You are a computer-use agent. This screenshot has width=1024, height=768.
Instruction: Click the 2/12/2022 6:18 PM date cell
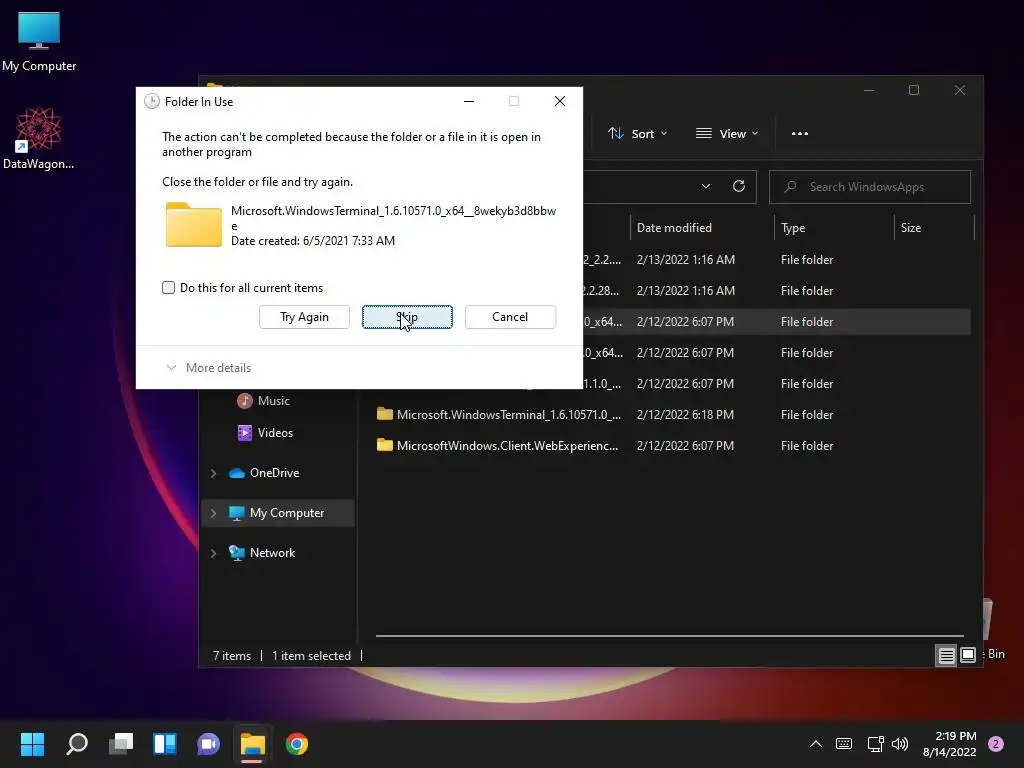pos(685,415)
